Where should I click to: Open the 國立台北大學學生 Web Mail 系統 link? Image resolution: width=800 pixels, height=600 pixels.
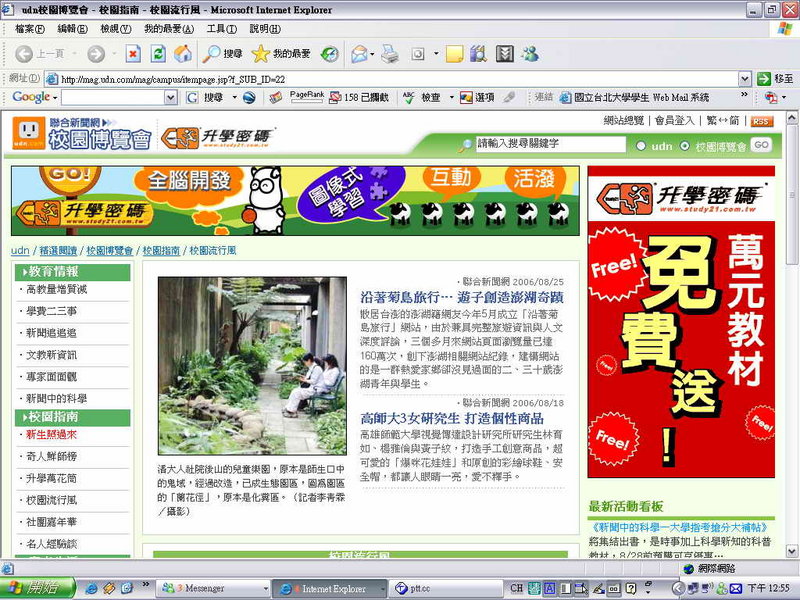(x=635, y=97)
